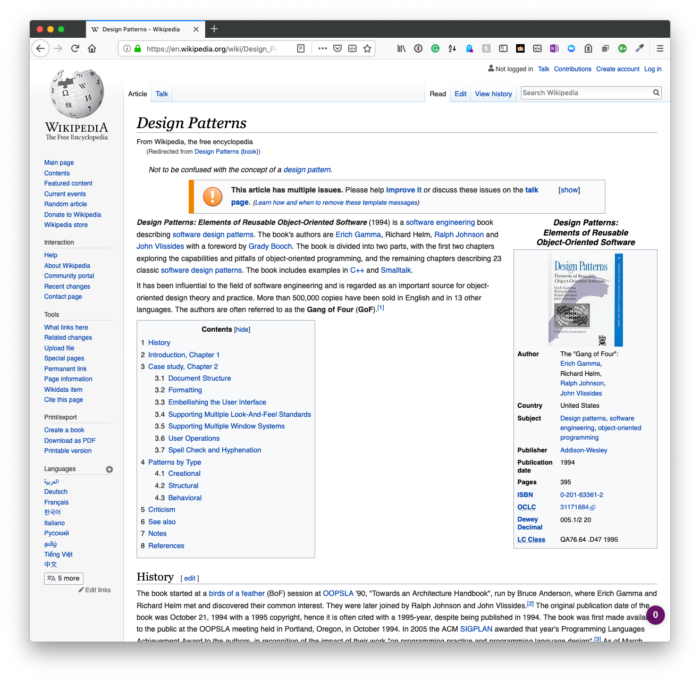Click the blue circular Zoom extension icon
Image resolution: width=700 pixels, height=681 pixels.
pyautogui.click(x=571, y=49)
